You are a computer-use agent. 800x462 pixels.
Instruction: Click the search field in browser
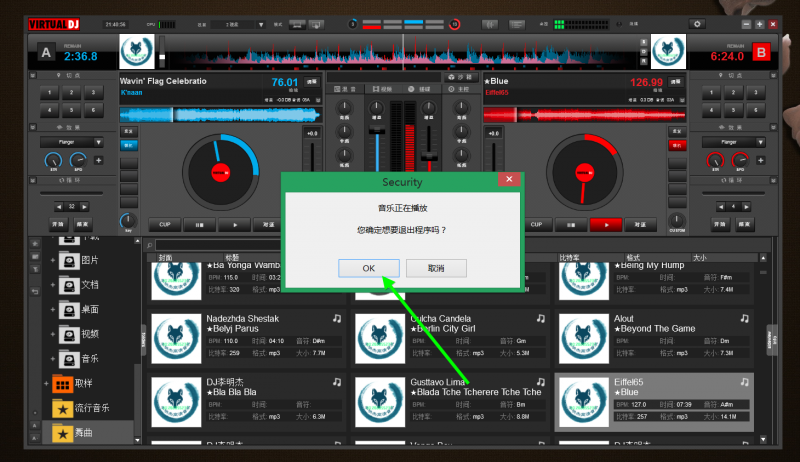(218, 245)
